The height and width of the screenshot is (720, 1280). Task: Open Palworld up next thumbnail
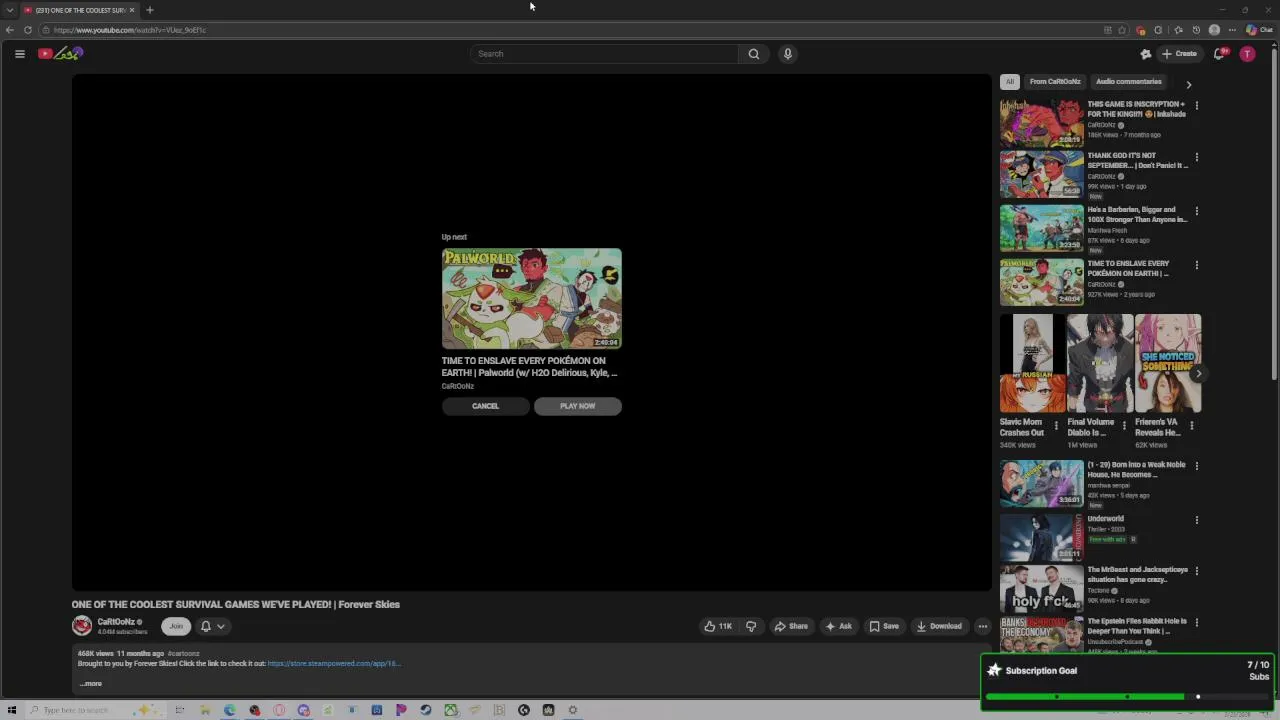coord(532,298)
